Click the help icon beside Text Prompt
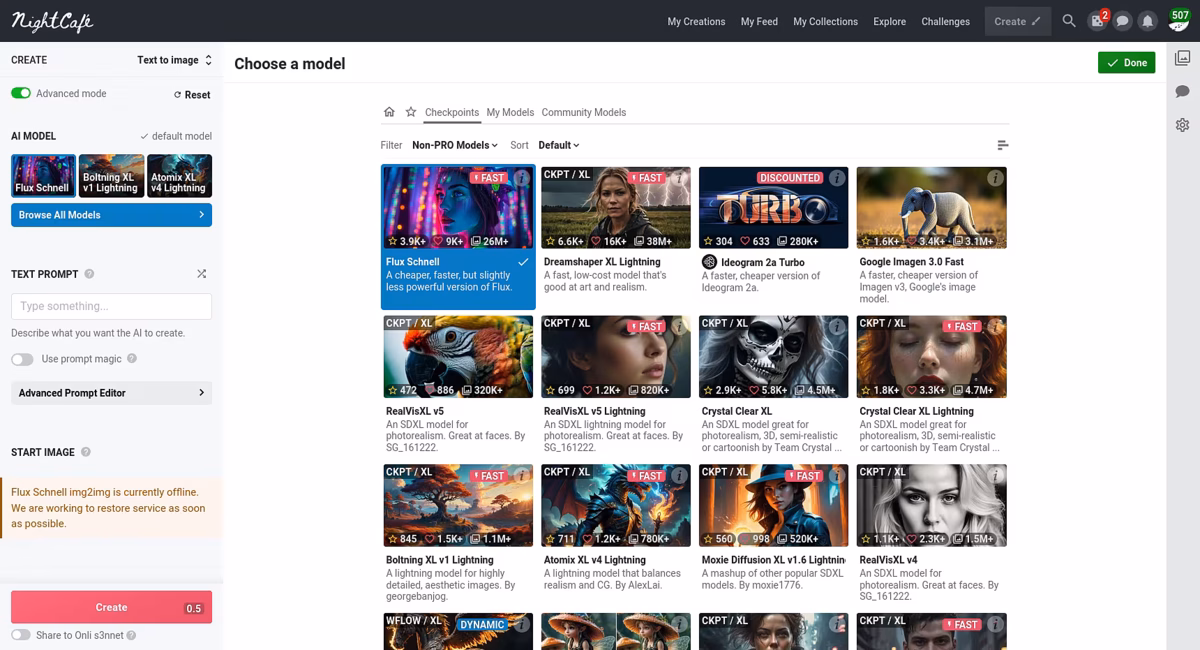Viewport: 1200px width, 650px height. (x=89, y=274)
